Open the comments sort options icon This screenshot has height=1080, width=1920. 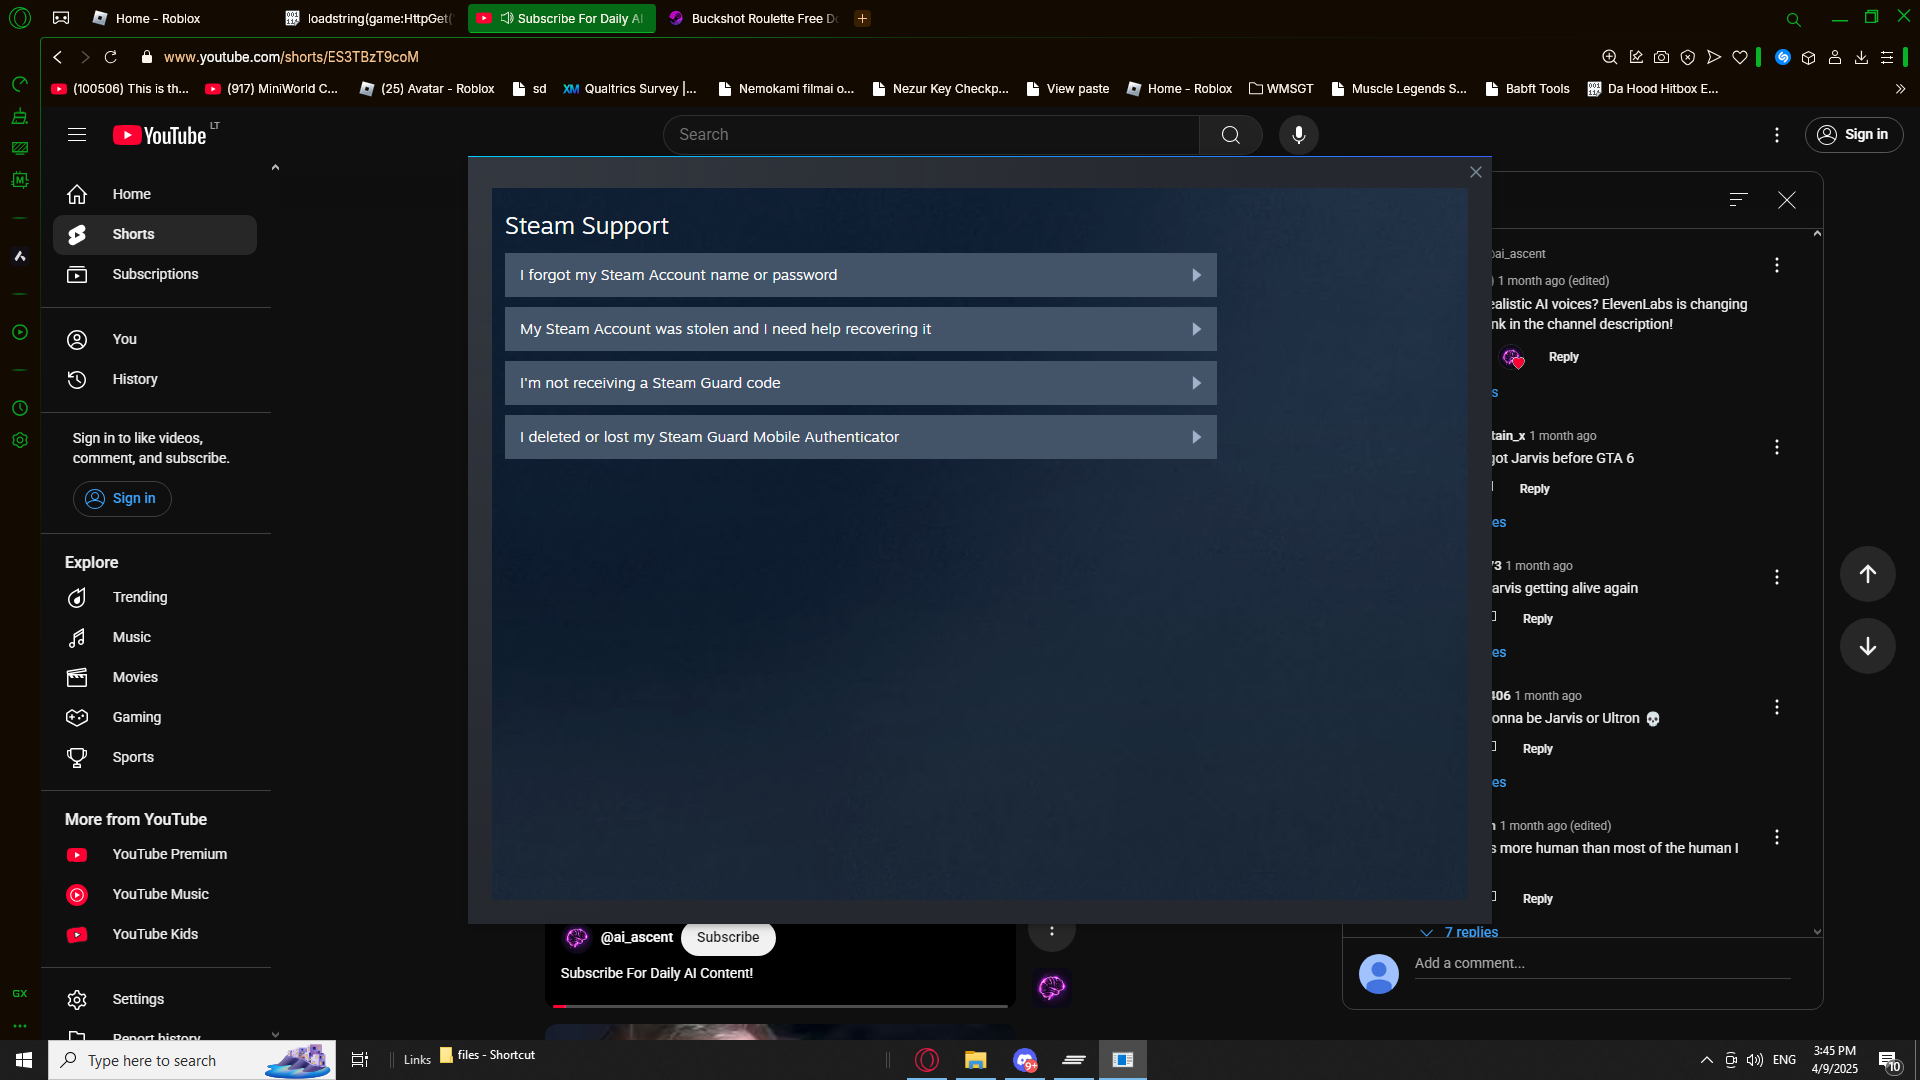(x=1739, y=200)
